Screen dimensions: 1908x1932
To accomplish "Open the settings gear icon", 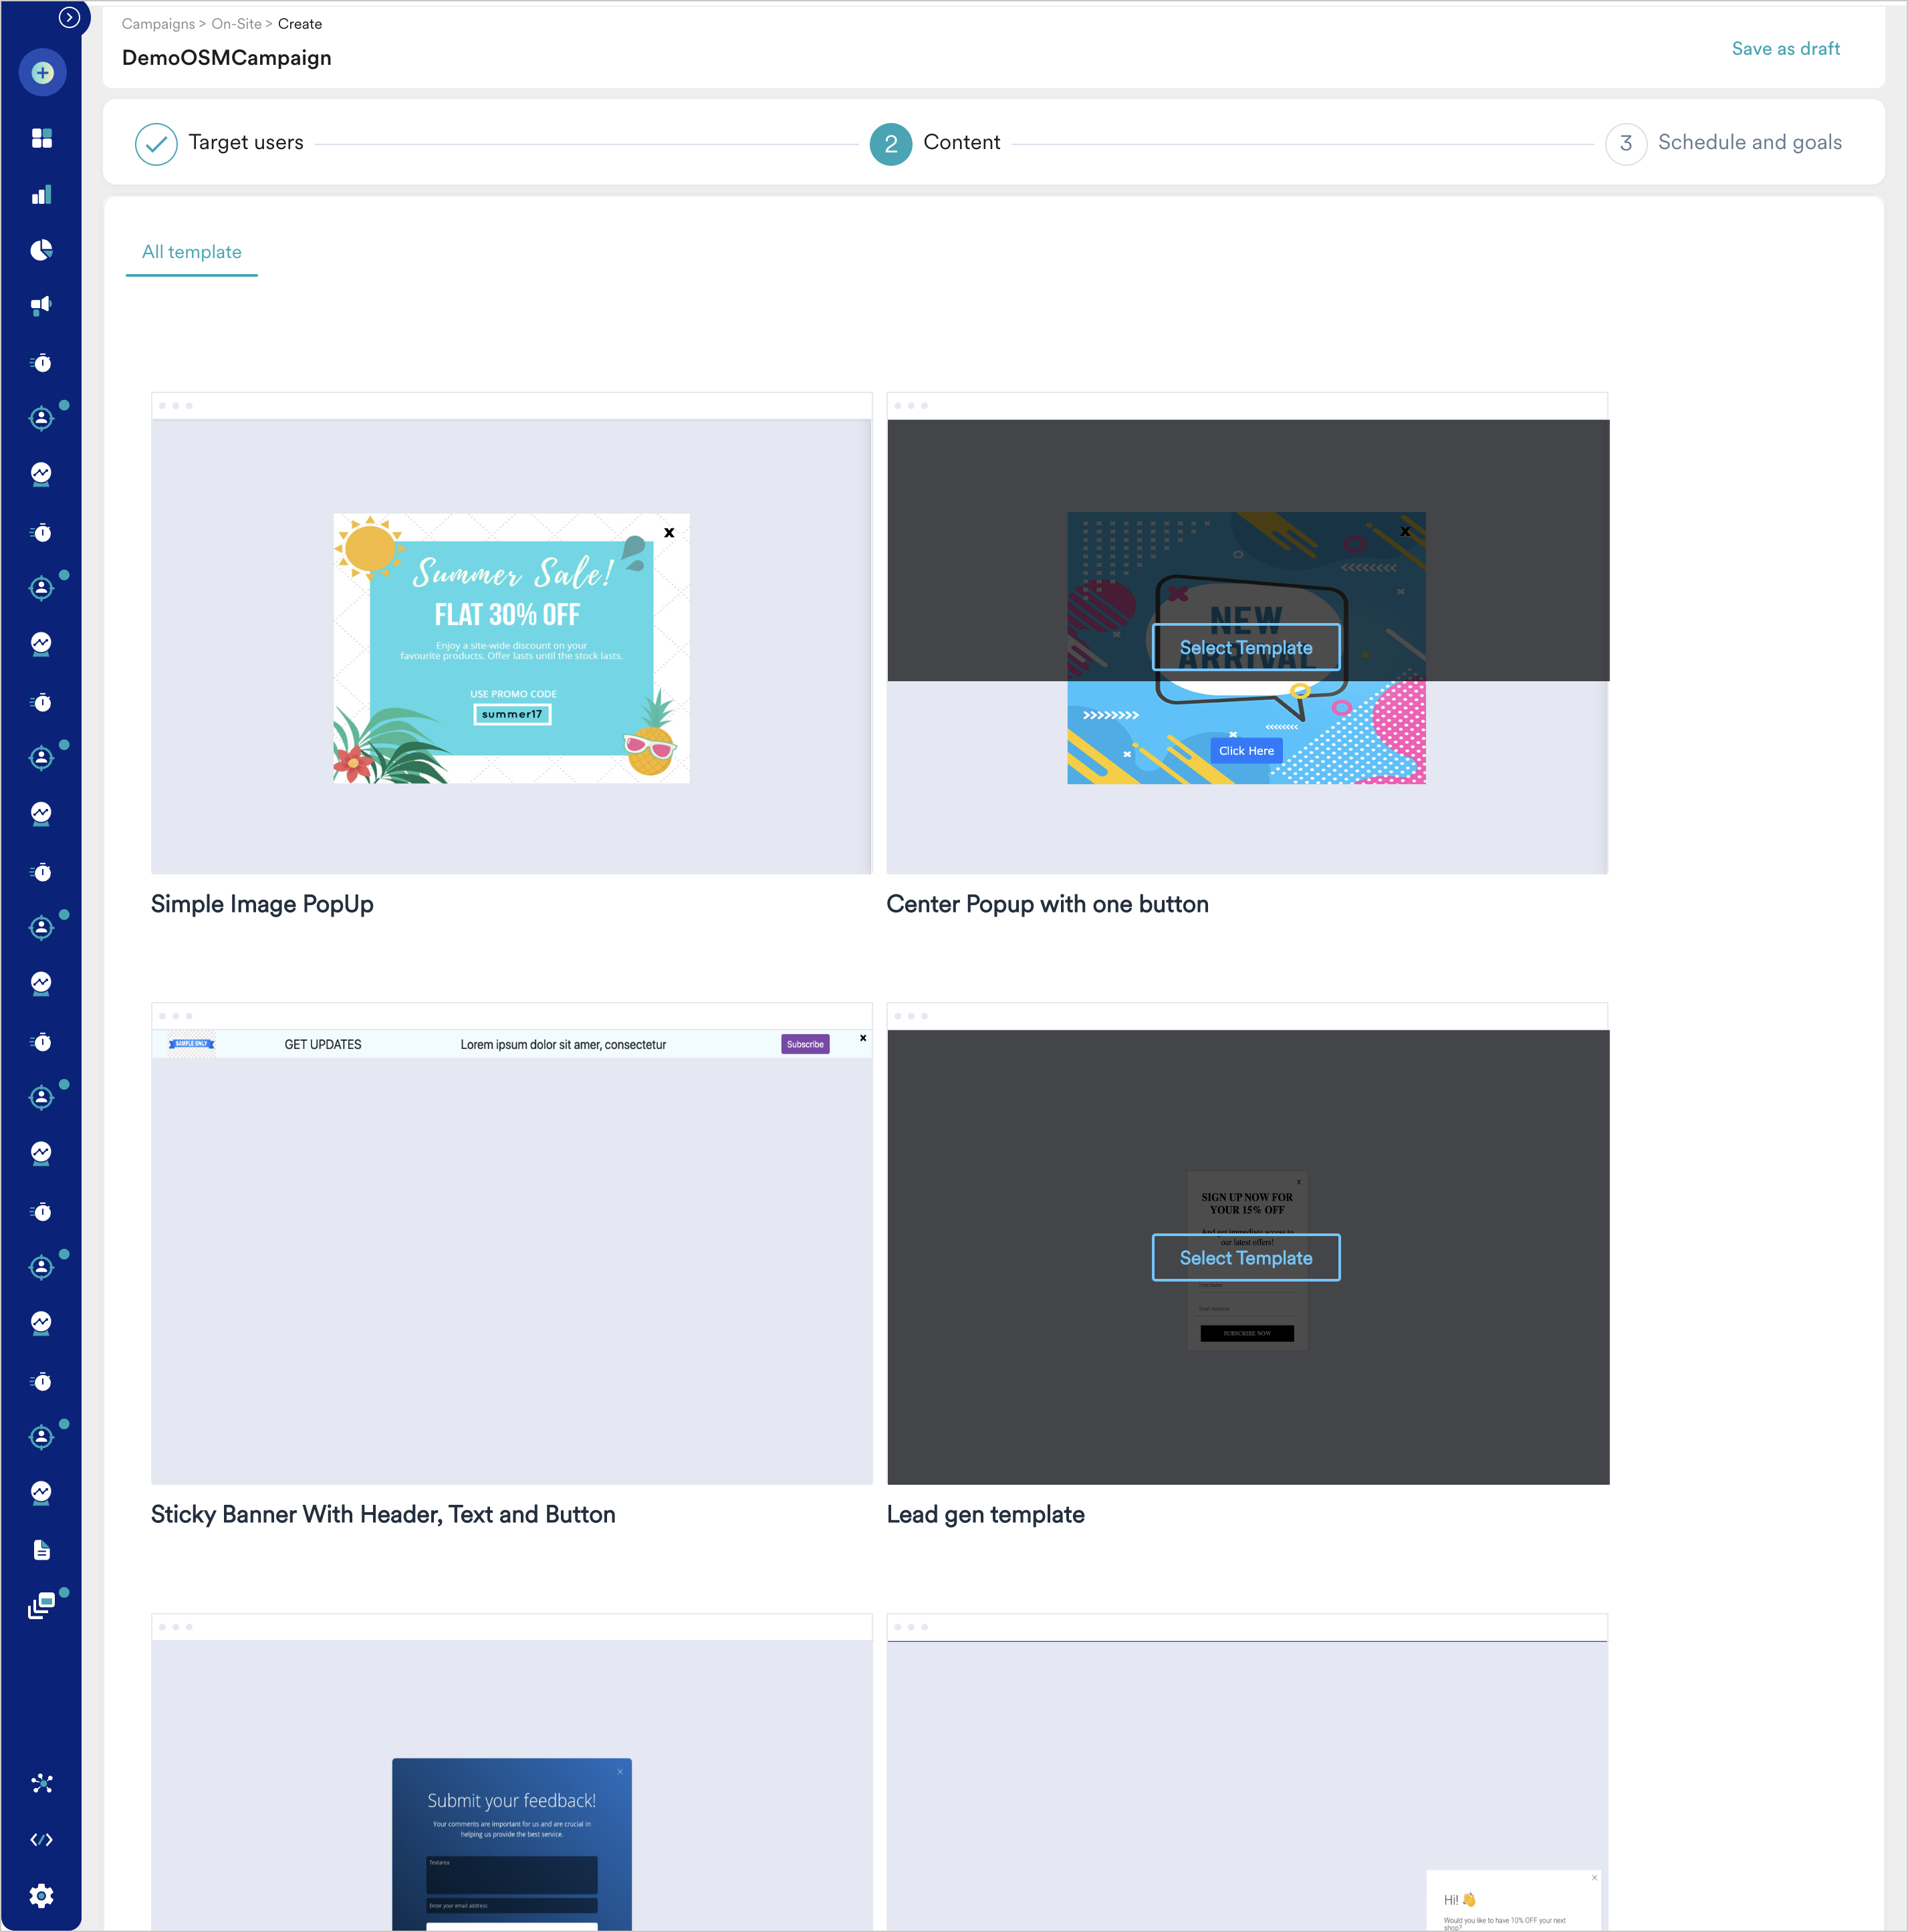I will pos(42,1896).
